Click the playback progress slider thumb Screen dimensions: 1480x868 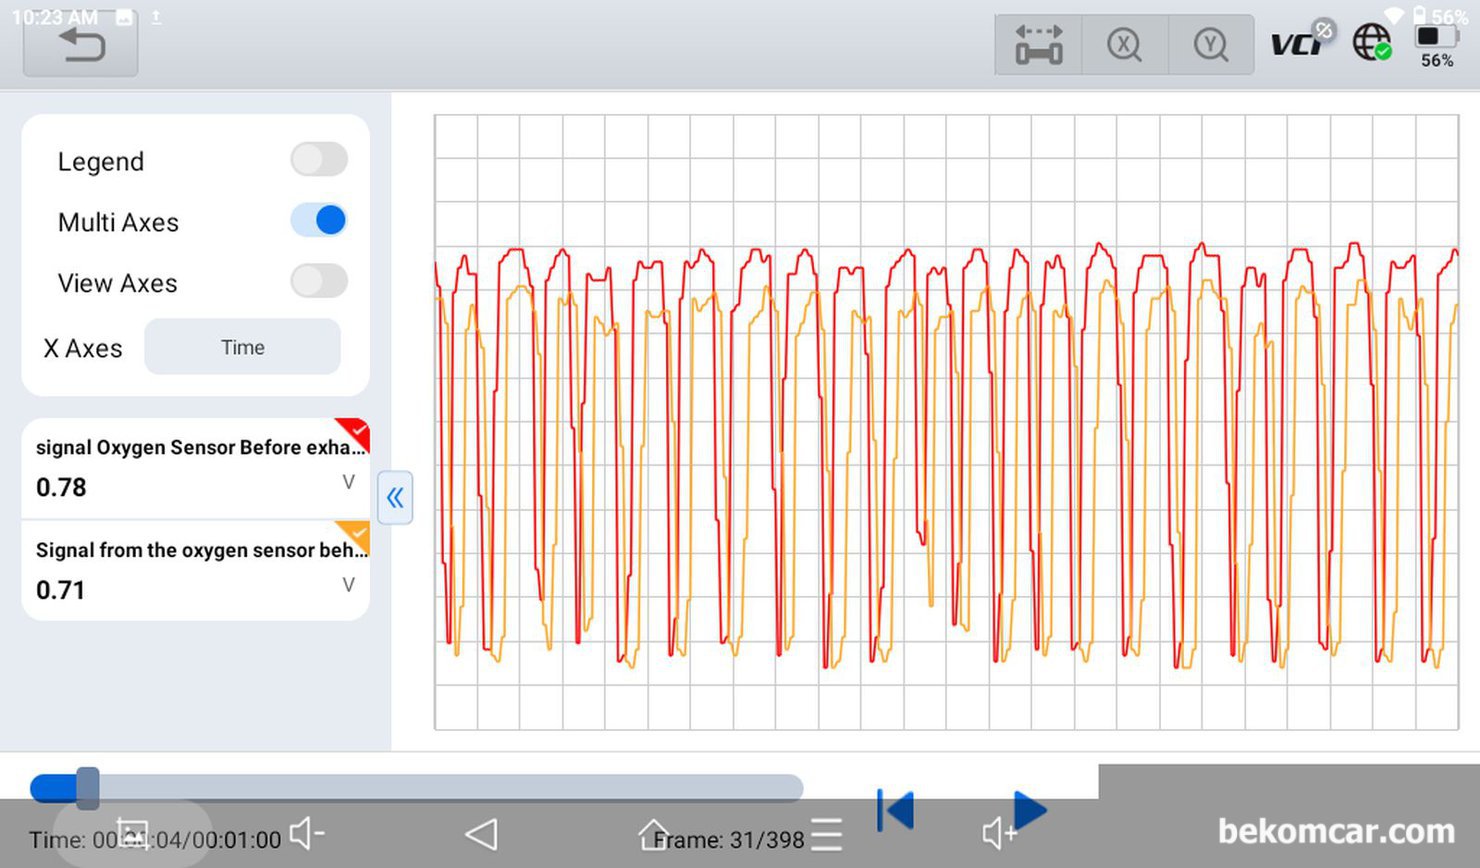88,788
